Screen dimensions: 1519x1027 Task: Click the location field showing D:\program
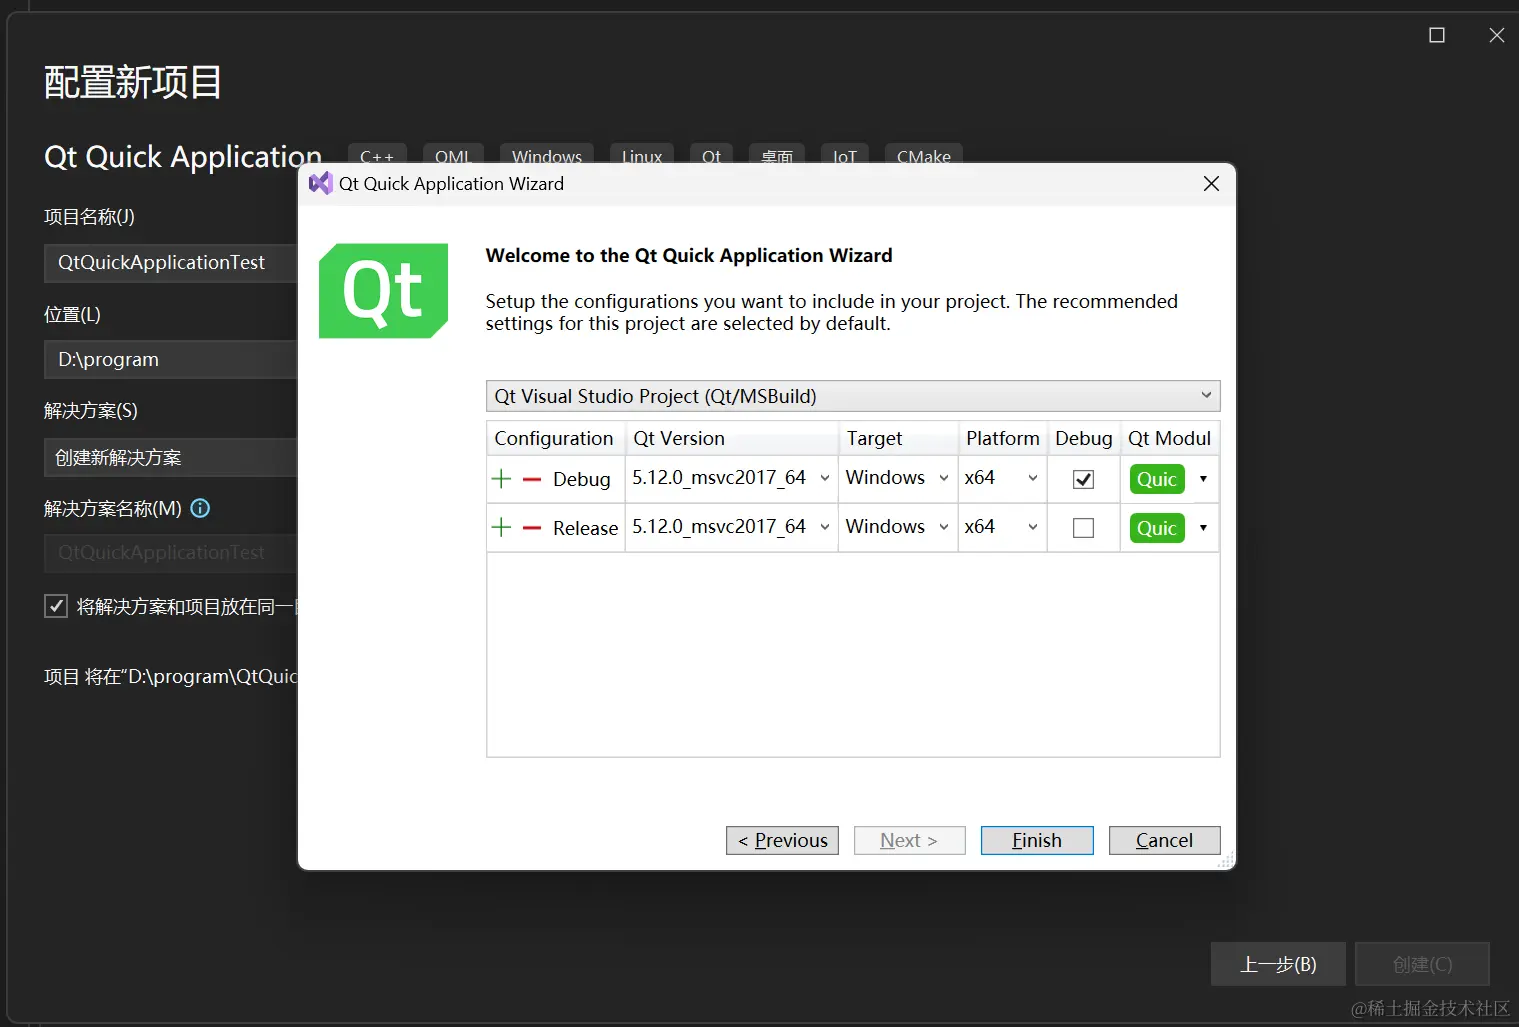point(171,359)
